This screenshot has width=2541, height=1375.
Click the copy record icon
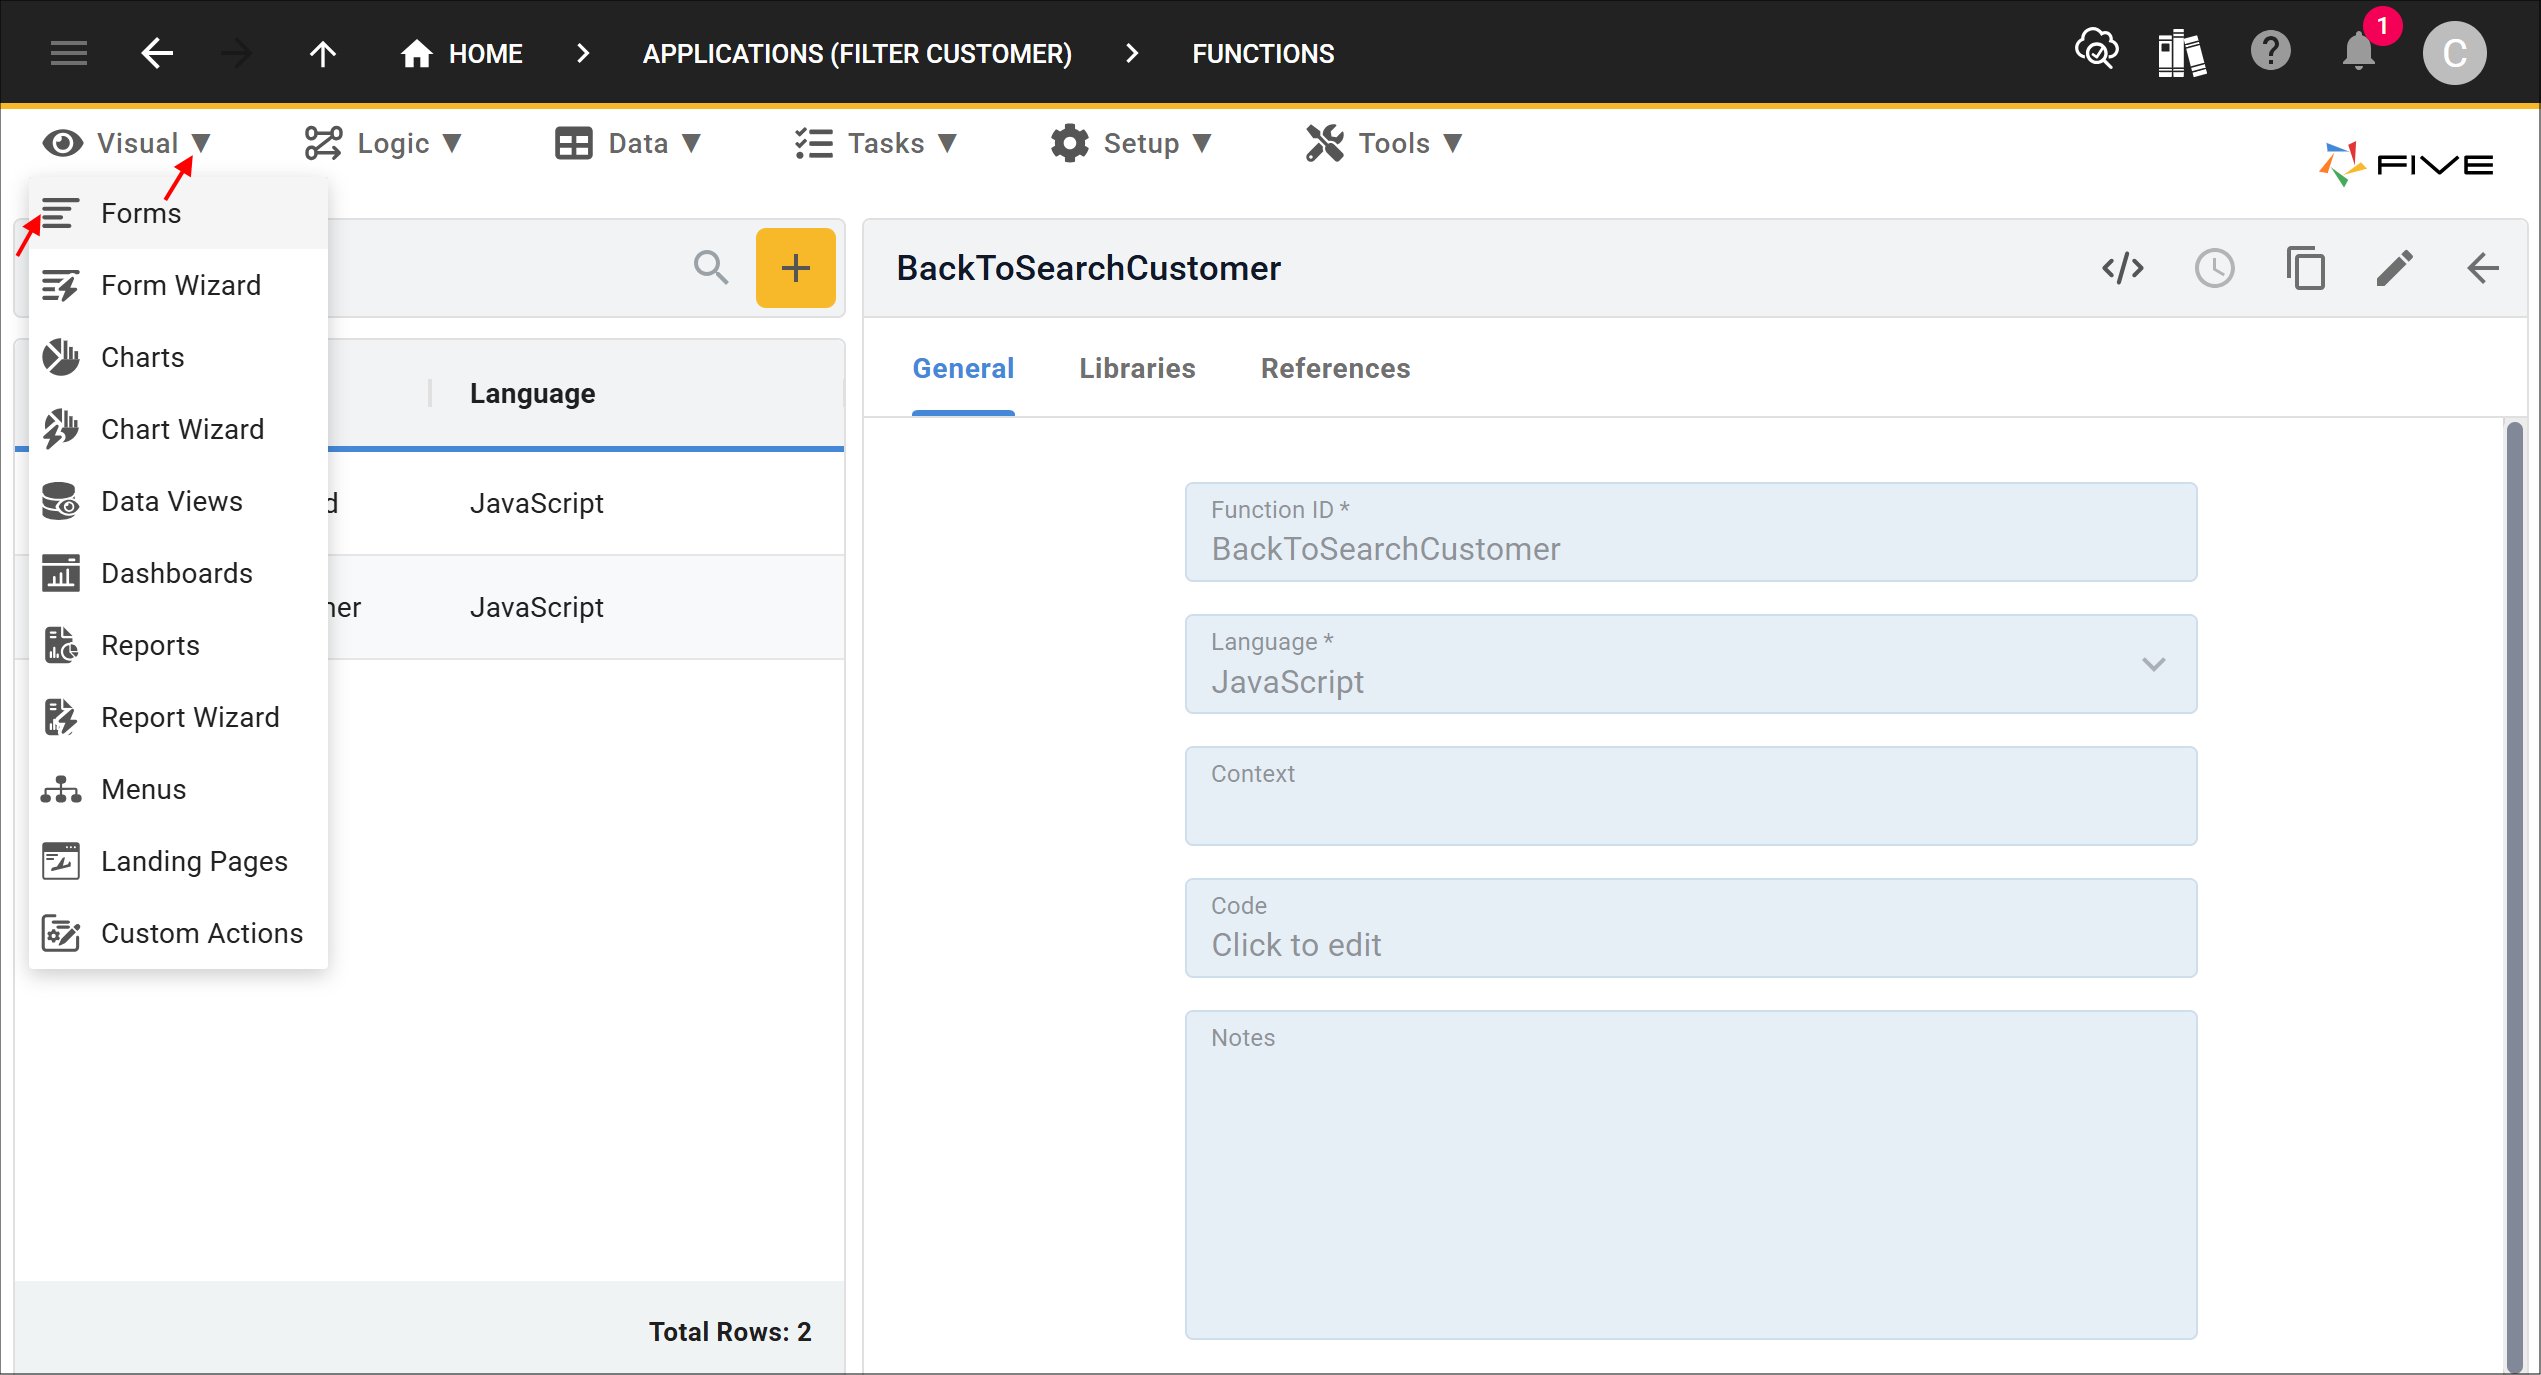coord(2305,268)
